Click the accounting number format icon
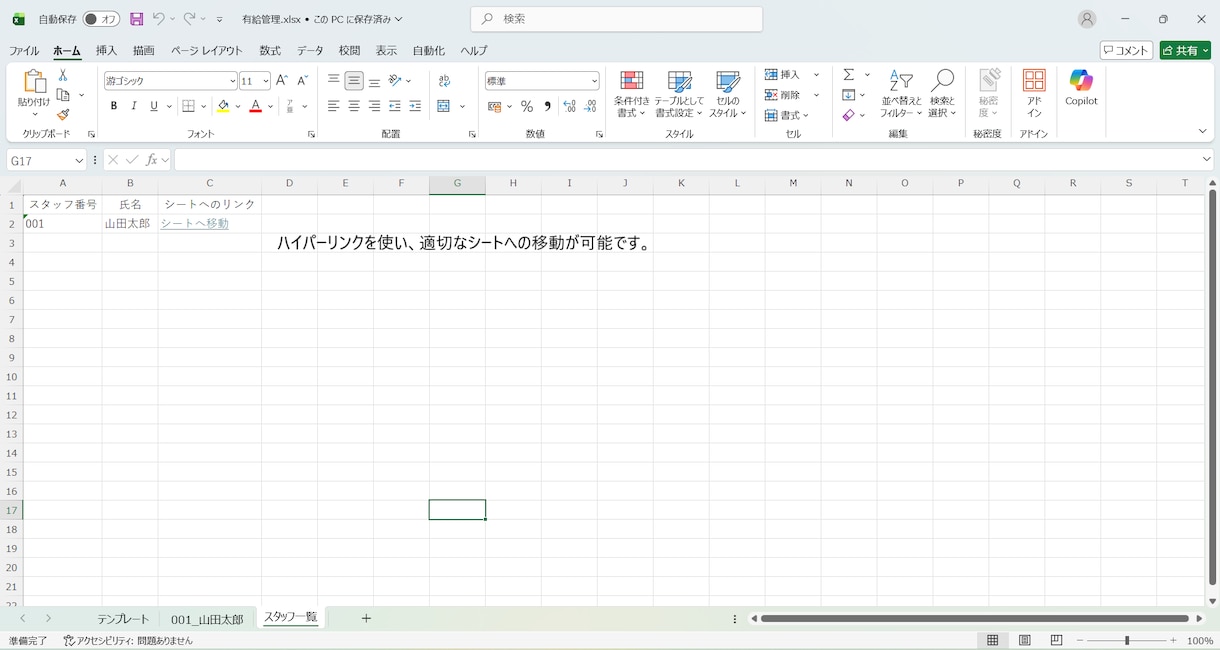The height and width of the screenshot is (650, 1220). pos(494,106)
